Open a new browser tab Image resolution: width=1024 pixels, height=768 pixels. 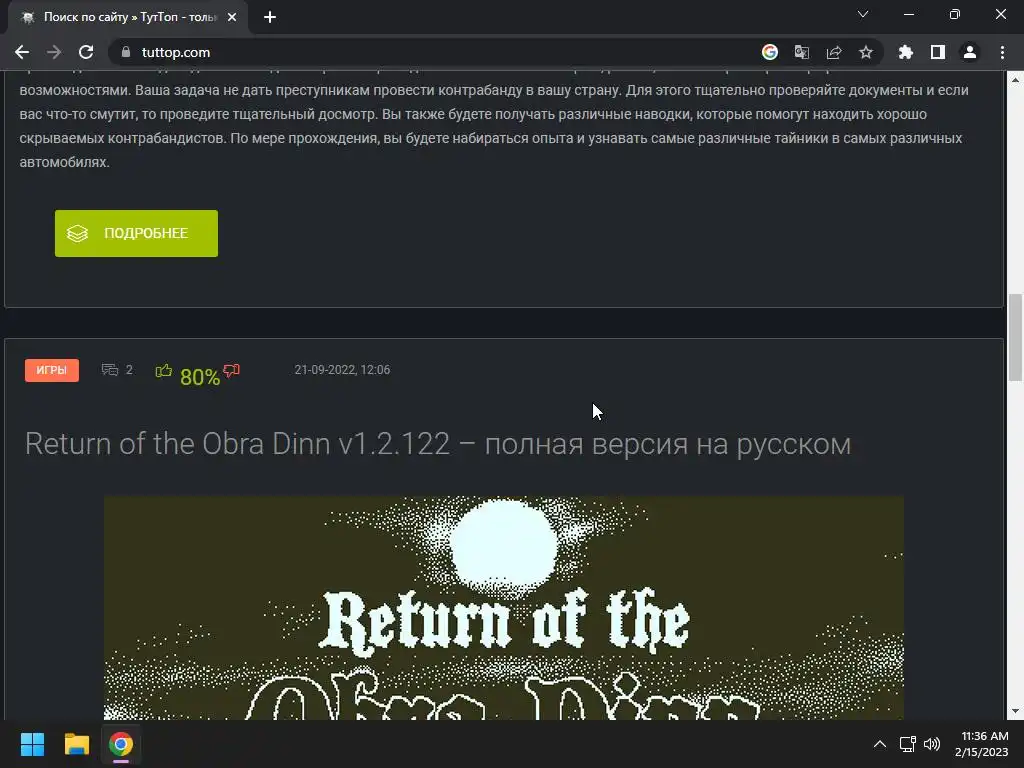(270, 18)
